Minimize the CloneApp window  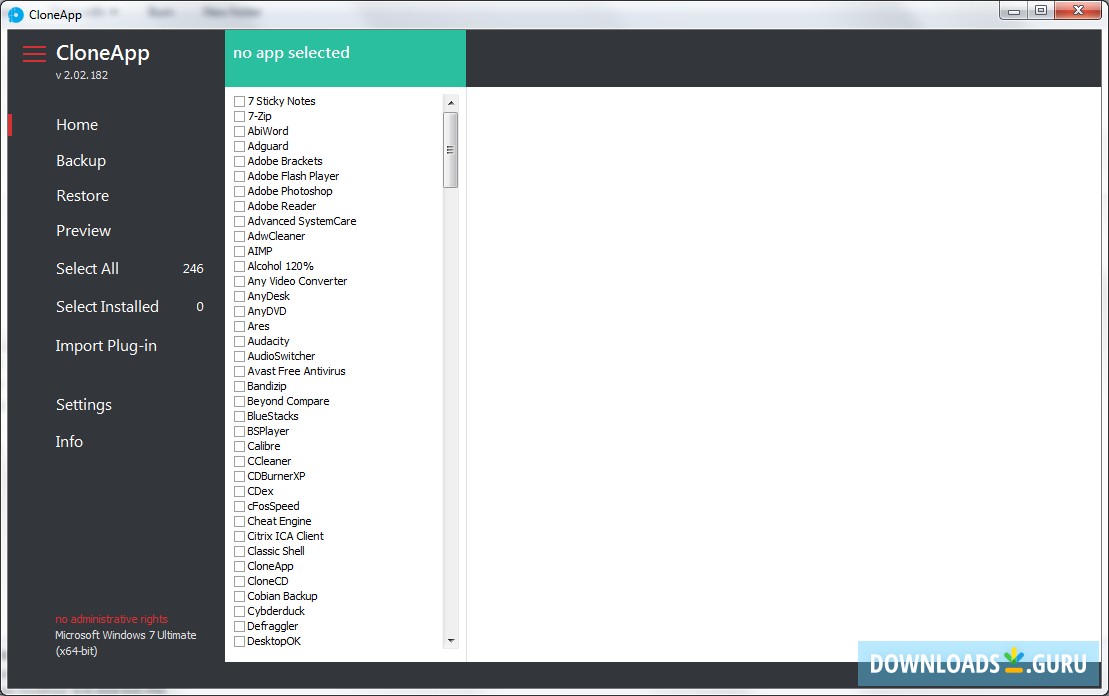(x=1014, y=11)
